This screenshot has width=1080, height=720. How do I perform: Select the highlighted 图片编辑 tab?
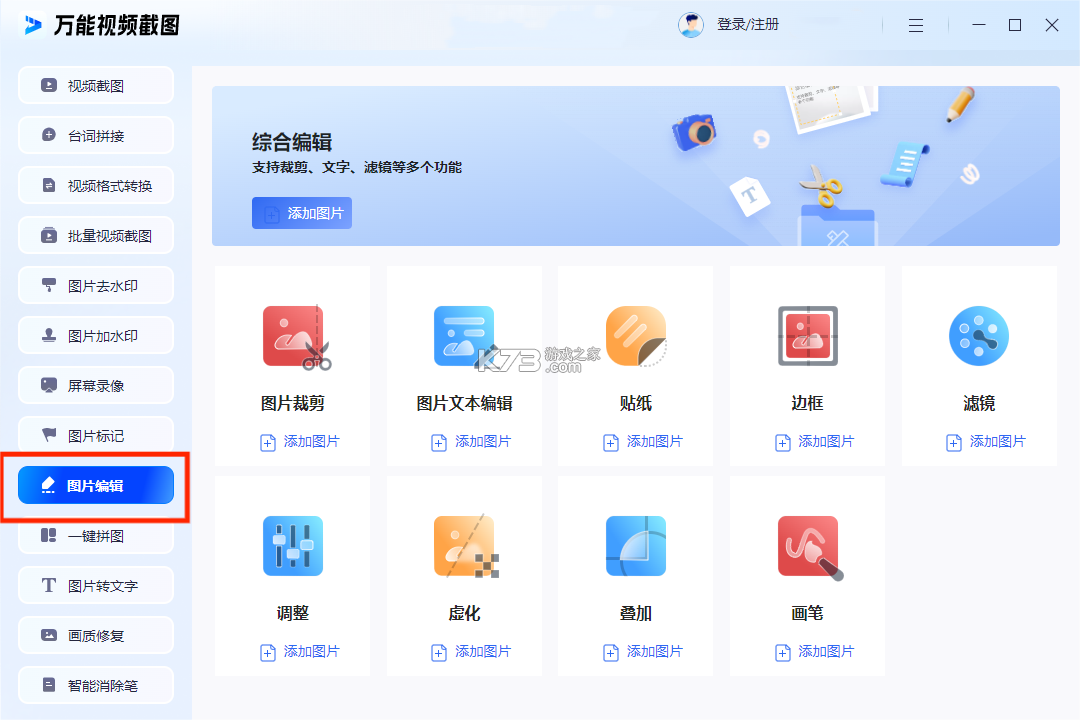click(96, 485)
